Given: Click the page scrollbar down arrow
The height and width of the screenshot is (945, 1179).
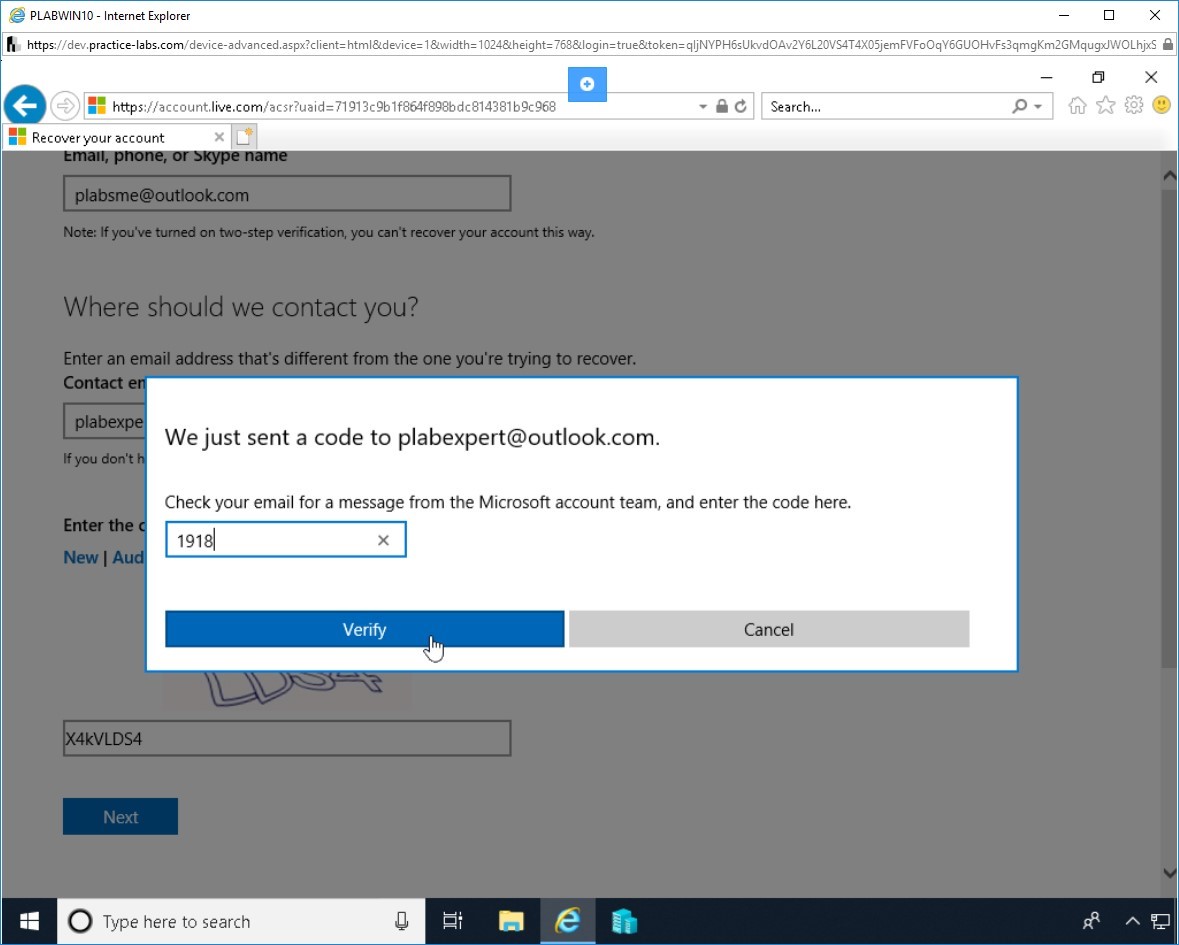Looking at the screenshot, I should pyautogui.click(x=1169, y=873).
